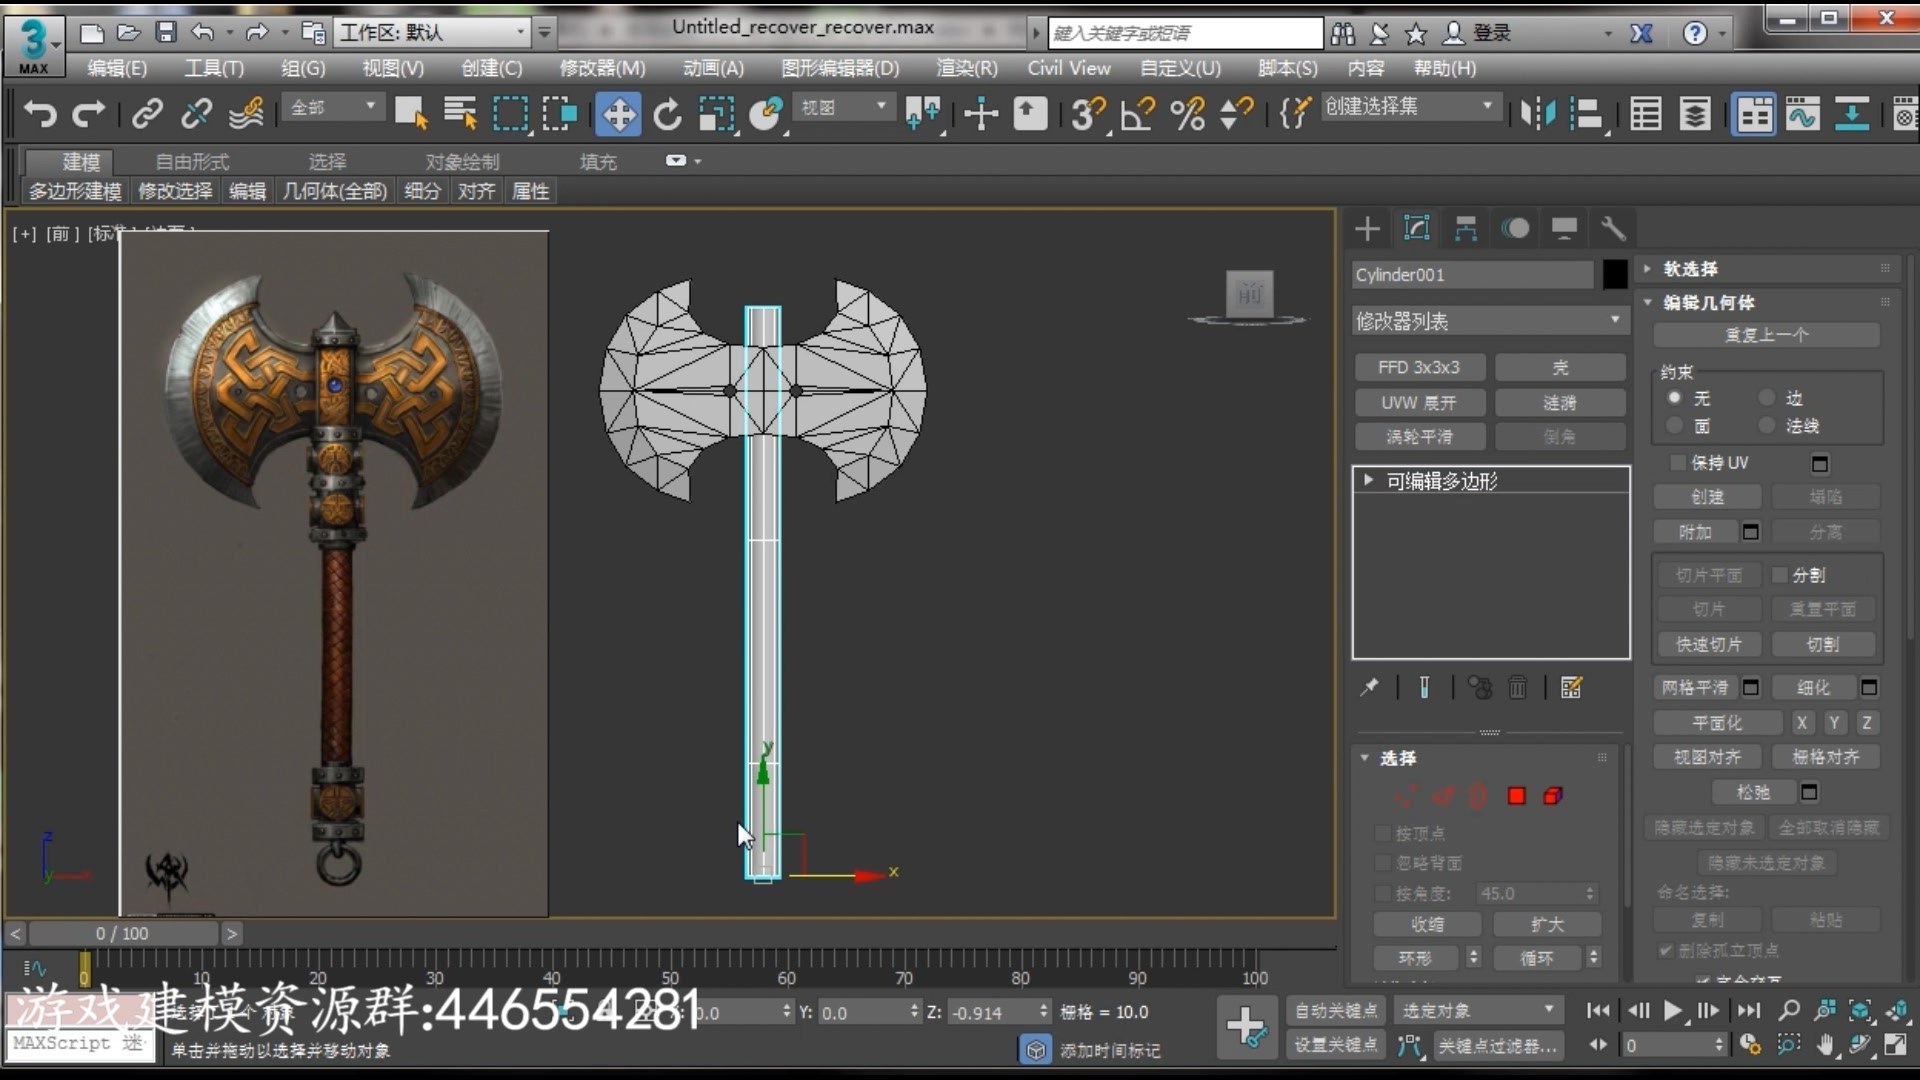
Task: Click the UVW 展开 modifier button
Action: coord(1419,402)
